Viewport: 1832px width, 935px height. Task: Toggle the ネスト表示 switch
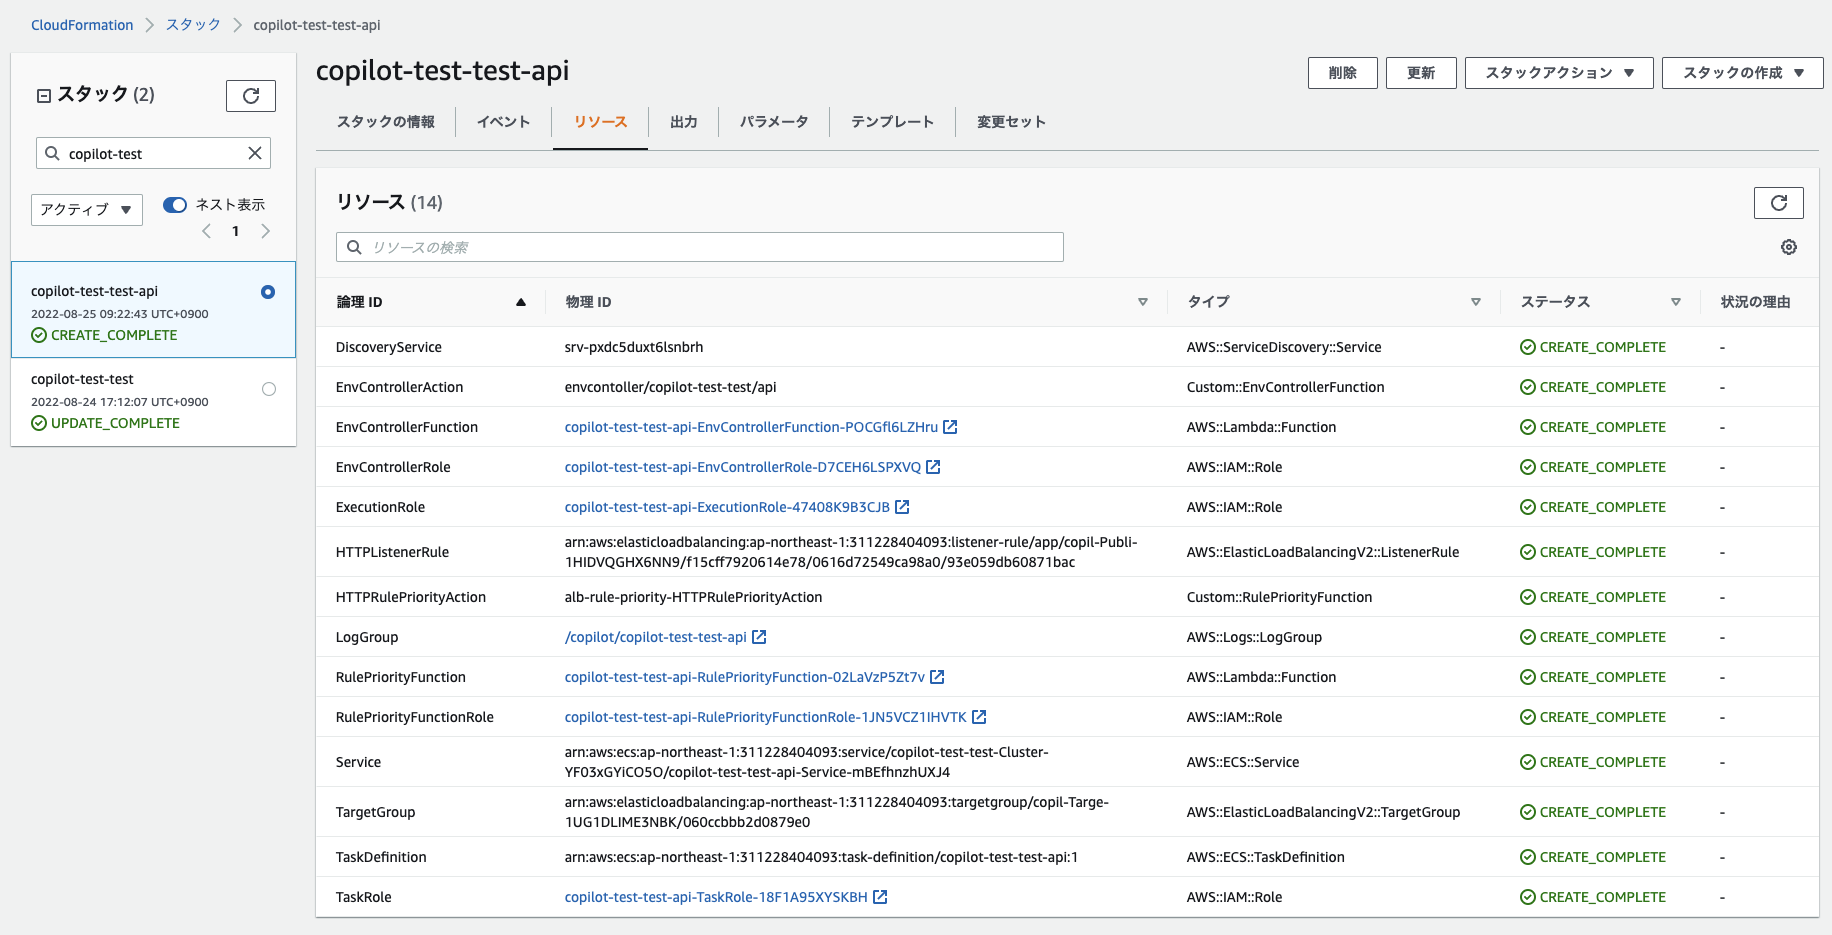click(175, 205)
